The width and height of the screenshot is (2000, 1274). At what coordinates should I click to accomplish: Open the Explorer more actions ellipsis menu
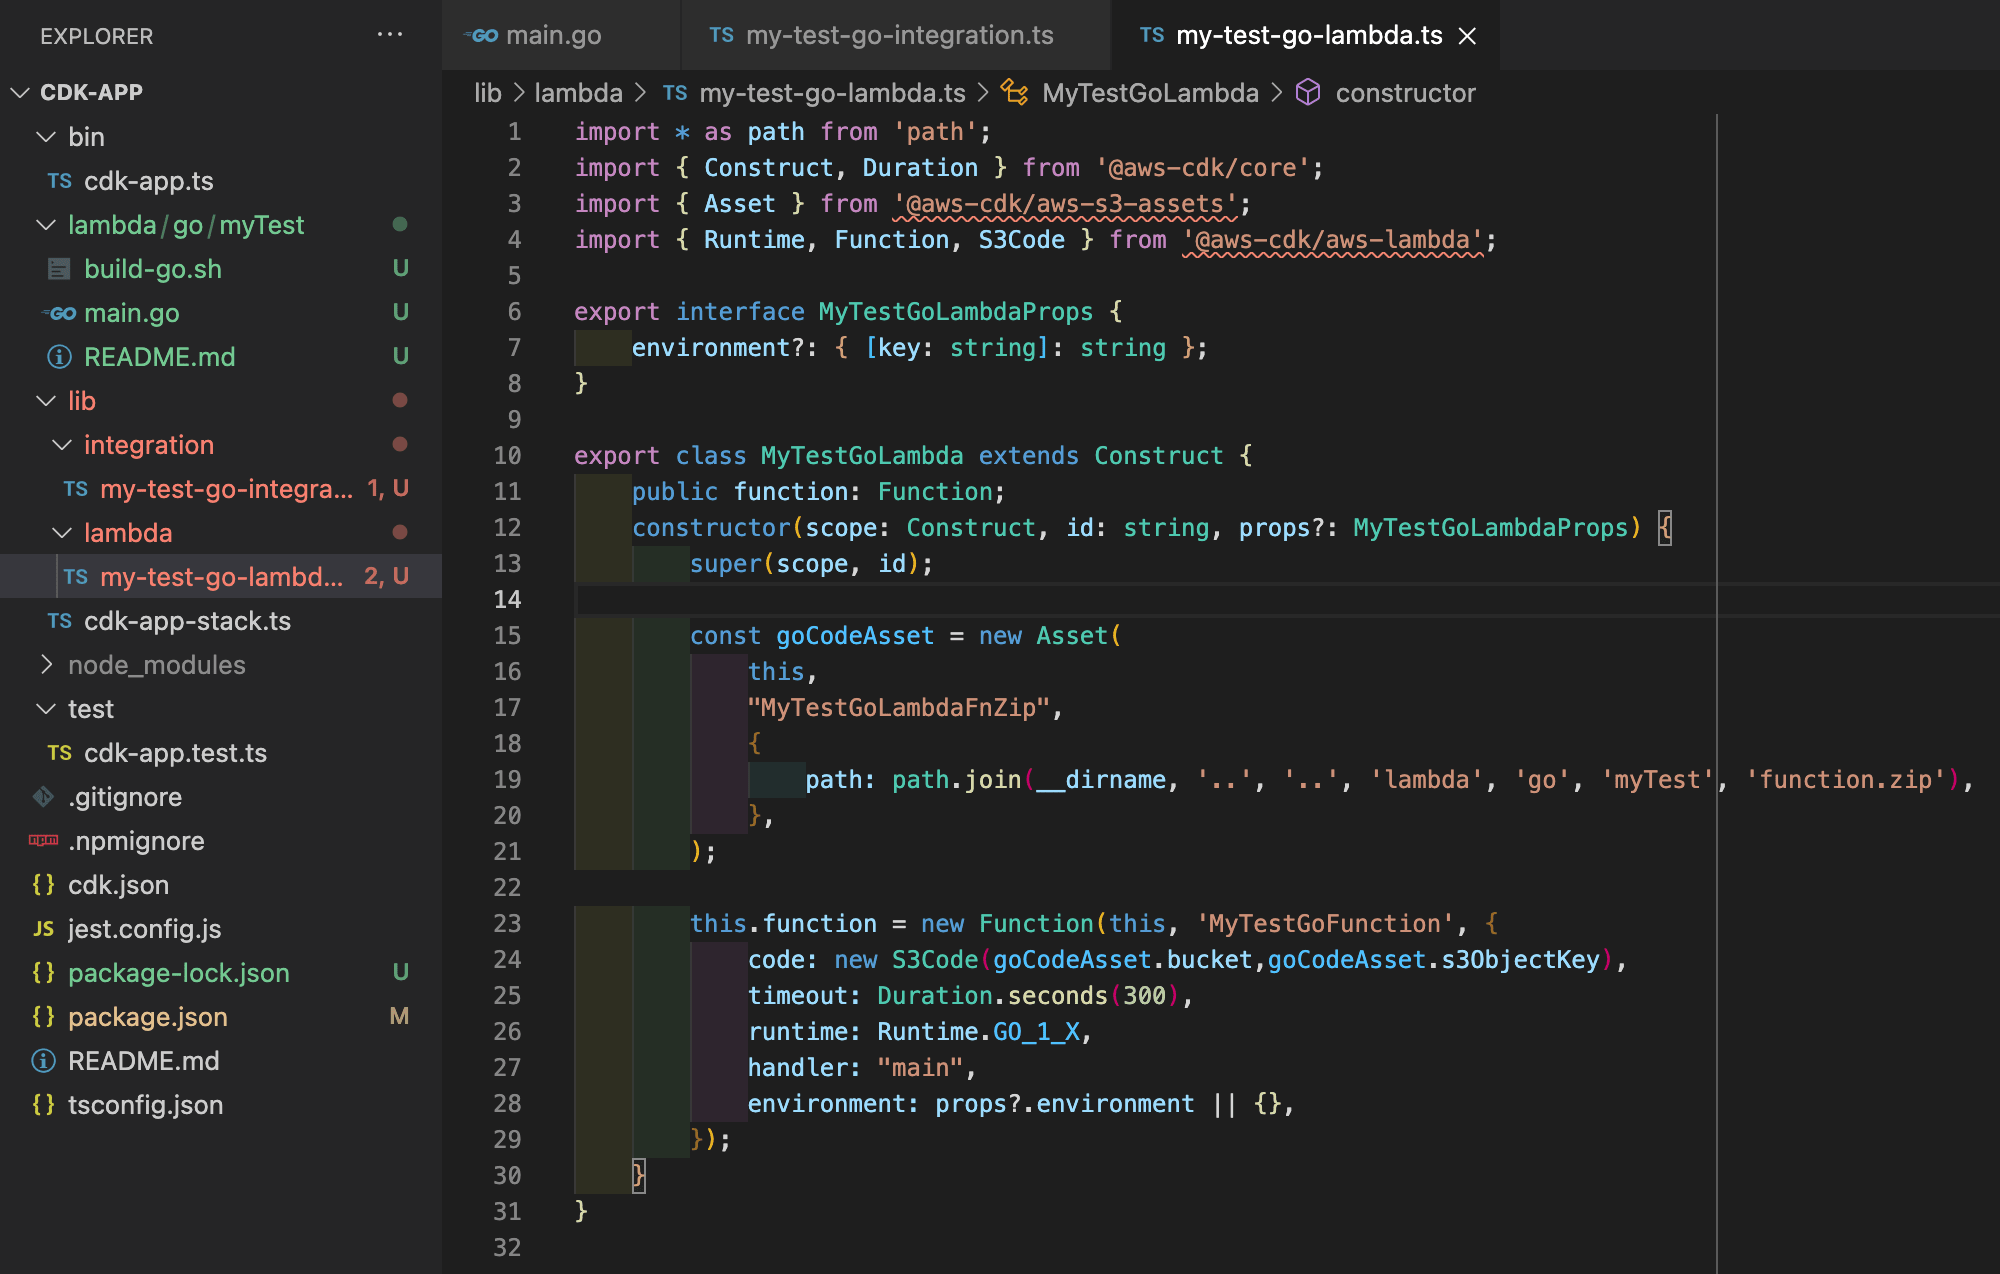(389, 35)
